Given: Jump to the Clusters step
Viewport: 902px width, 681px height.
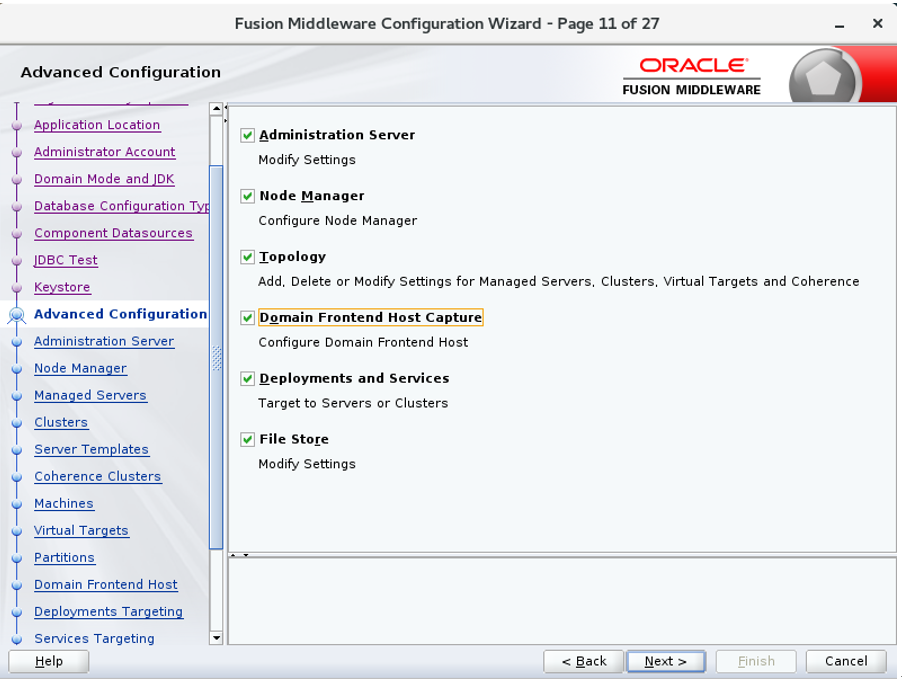Looking at the screenshot, I should [x=61, y=422].
